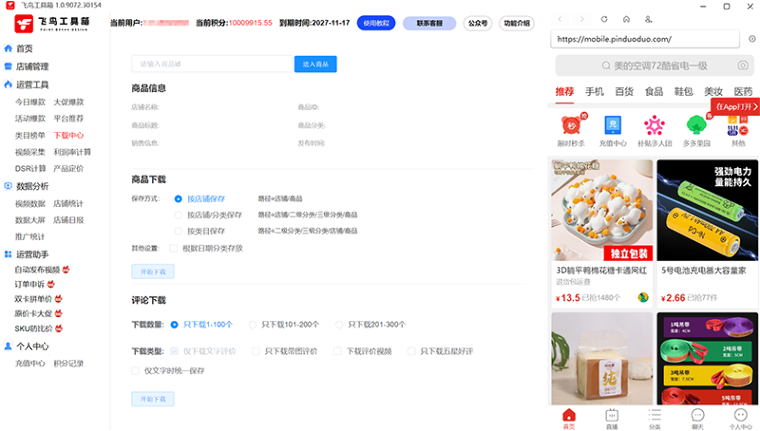This screenshot has width=760, height=431.
Task: Open 下载中心 in sidebar menu
Action: point(68,135)
